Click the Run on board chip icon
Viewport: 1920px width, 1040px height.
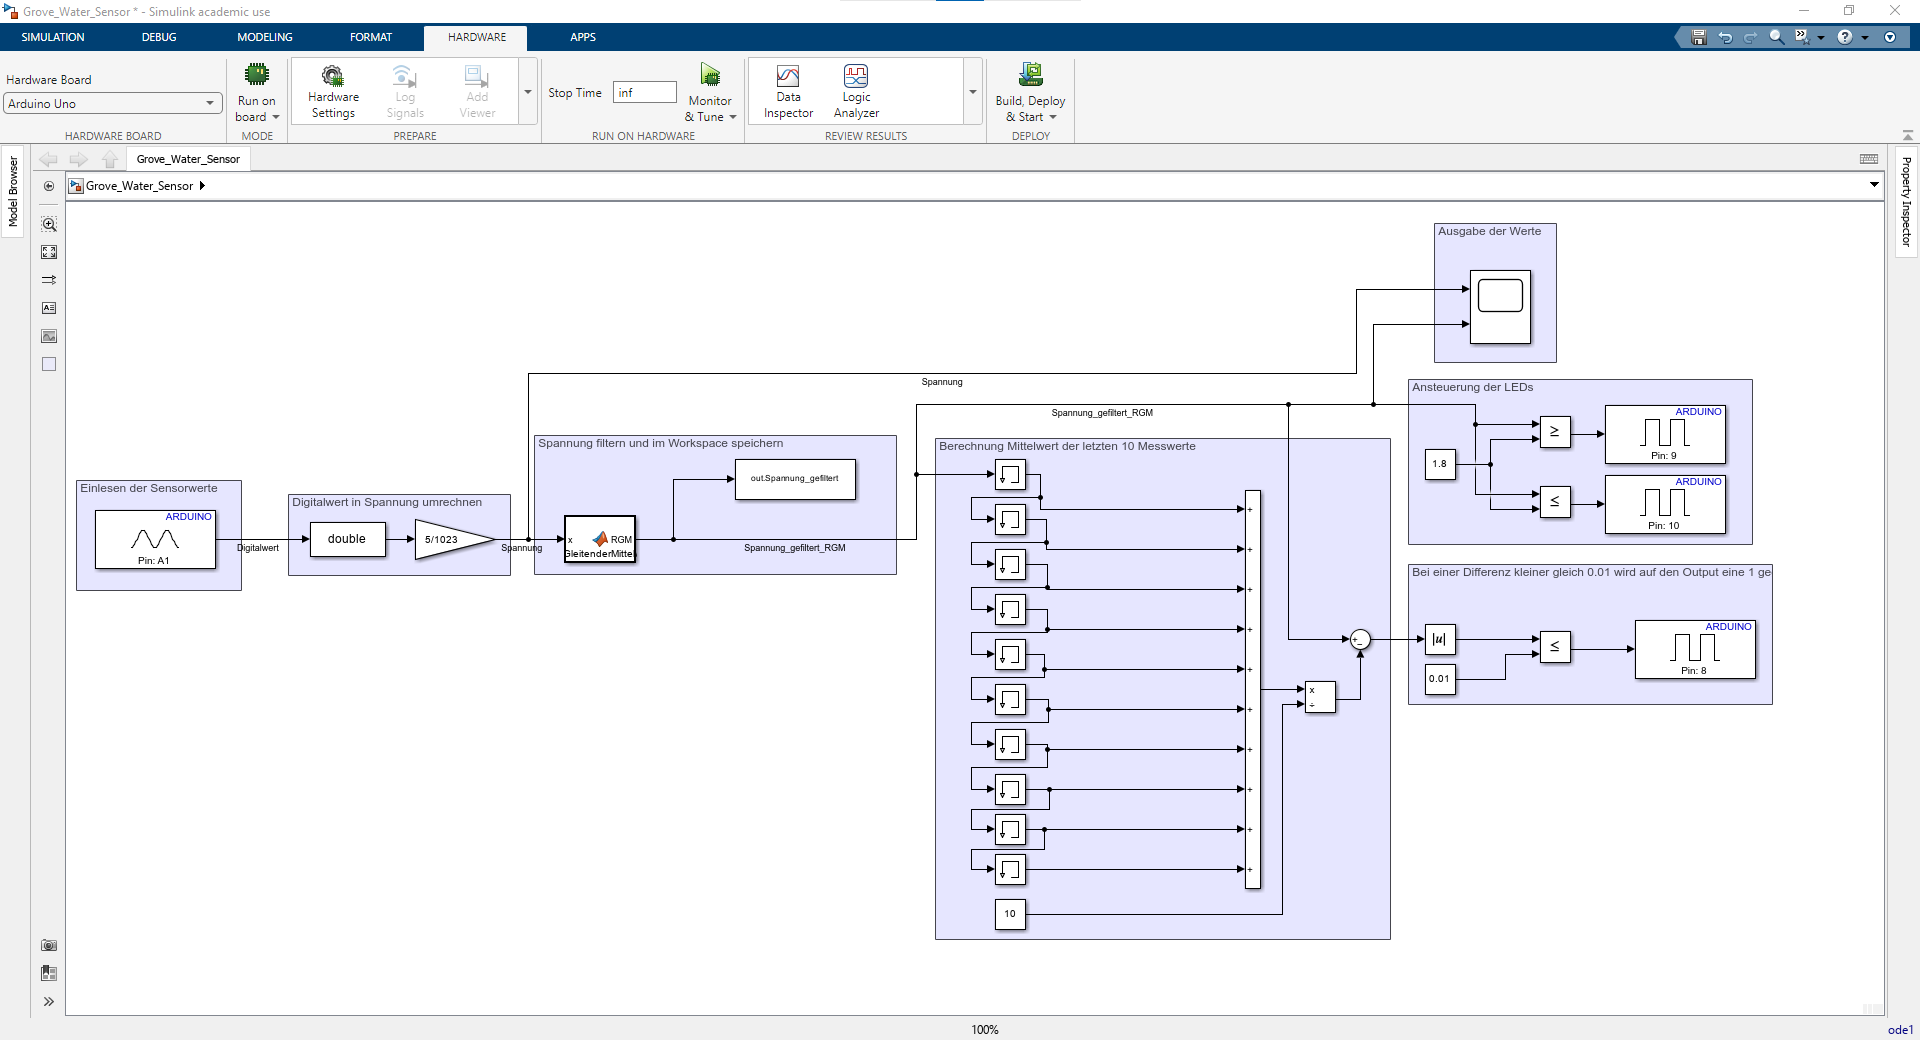(257, 75)
